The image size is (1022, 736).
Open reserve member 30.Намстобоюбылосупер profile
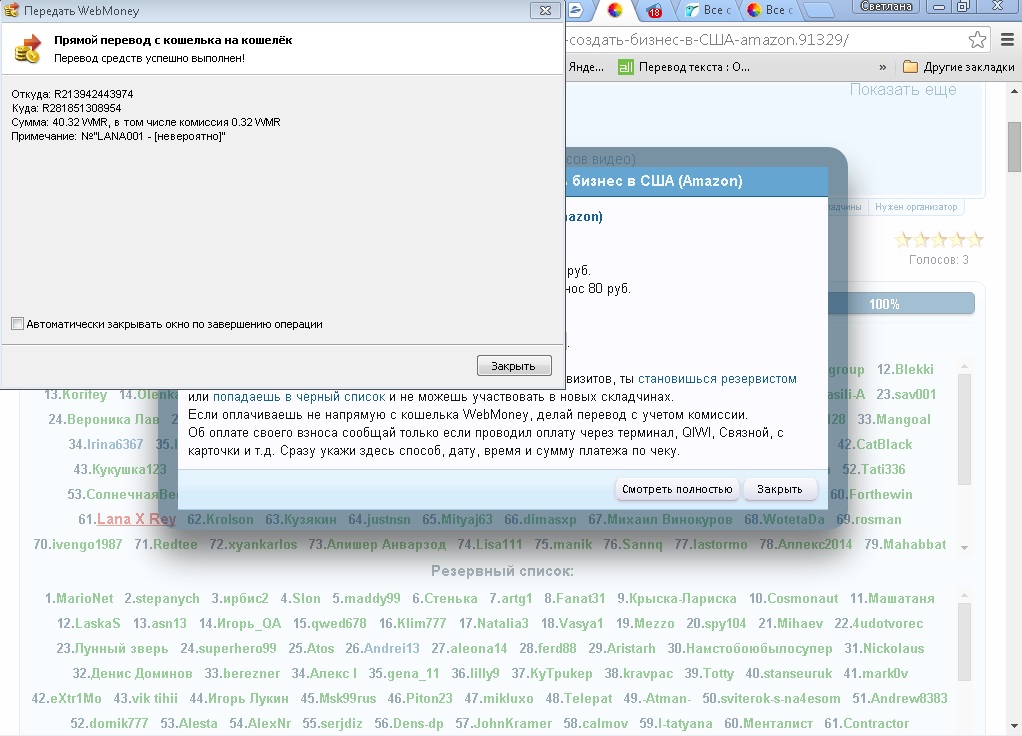[750, 648]
